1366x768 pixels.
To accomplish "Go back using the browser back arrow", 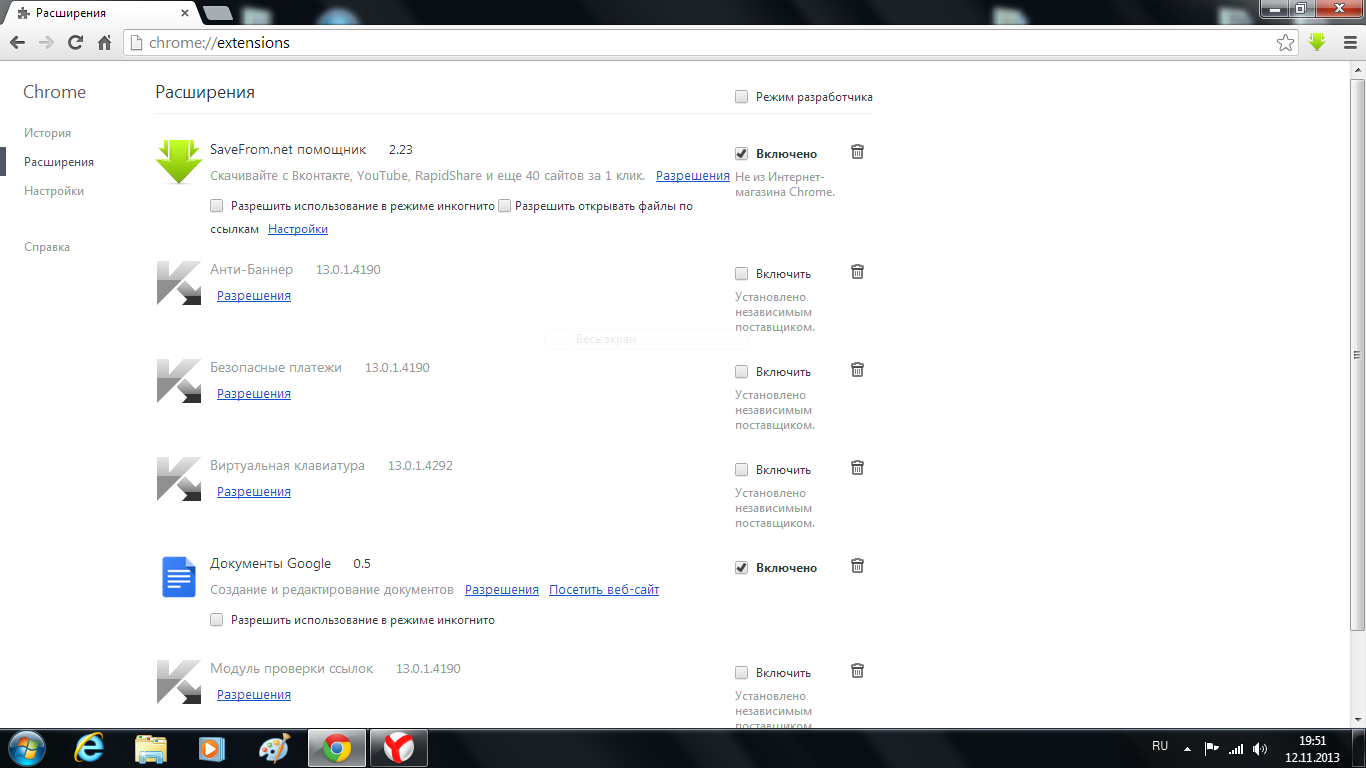I will click(x=17, y=43).
